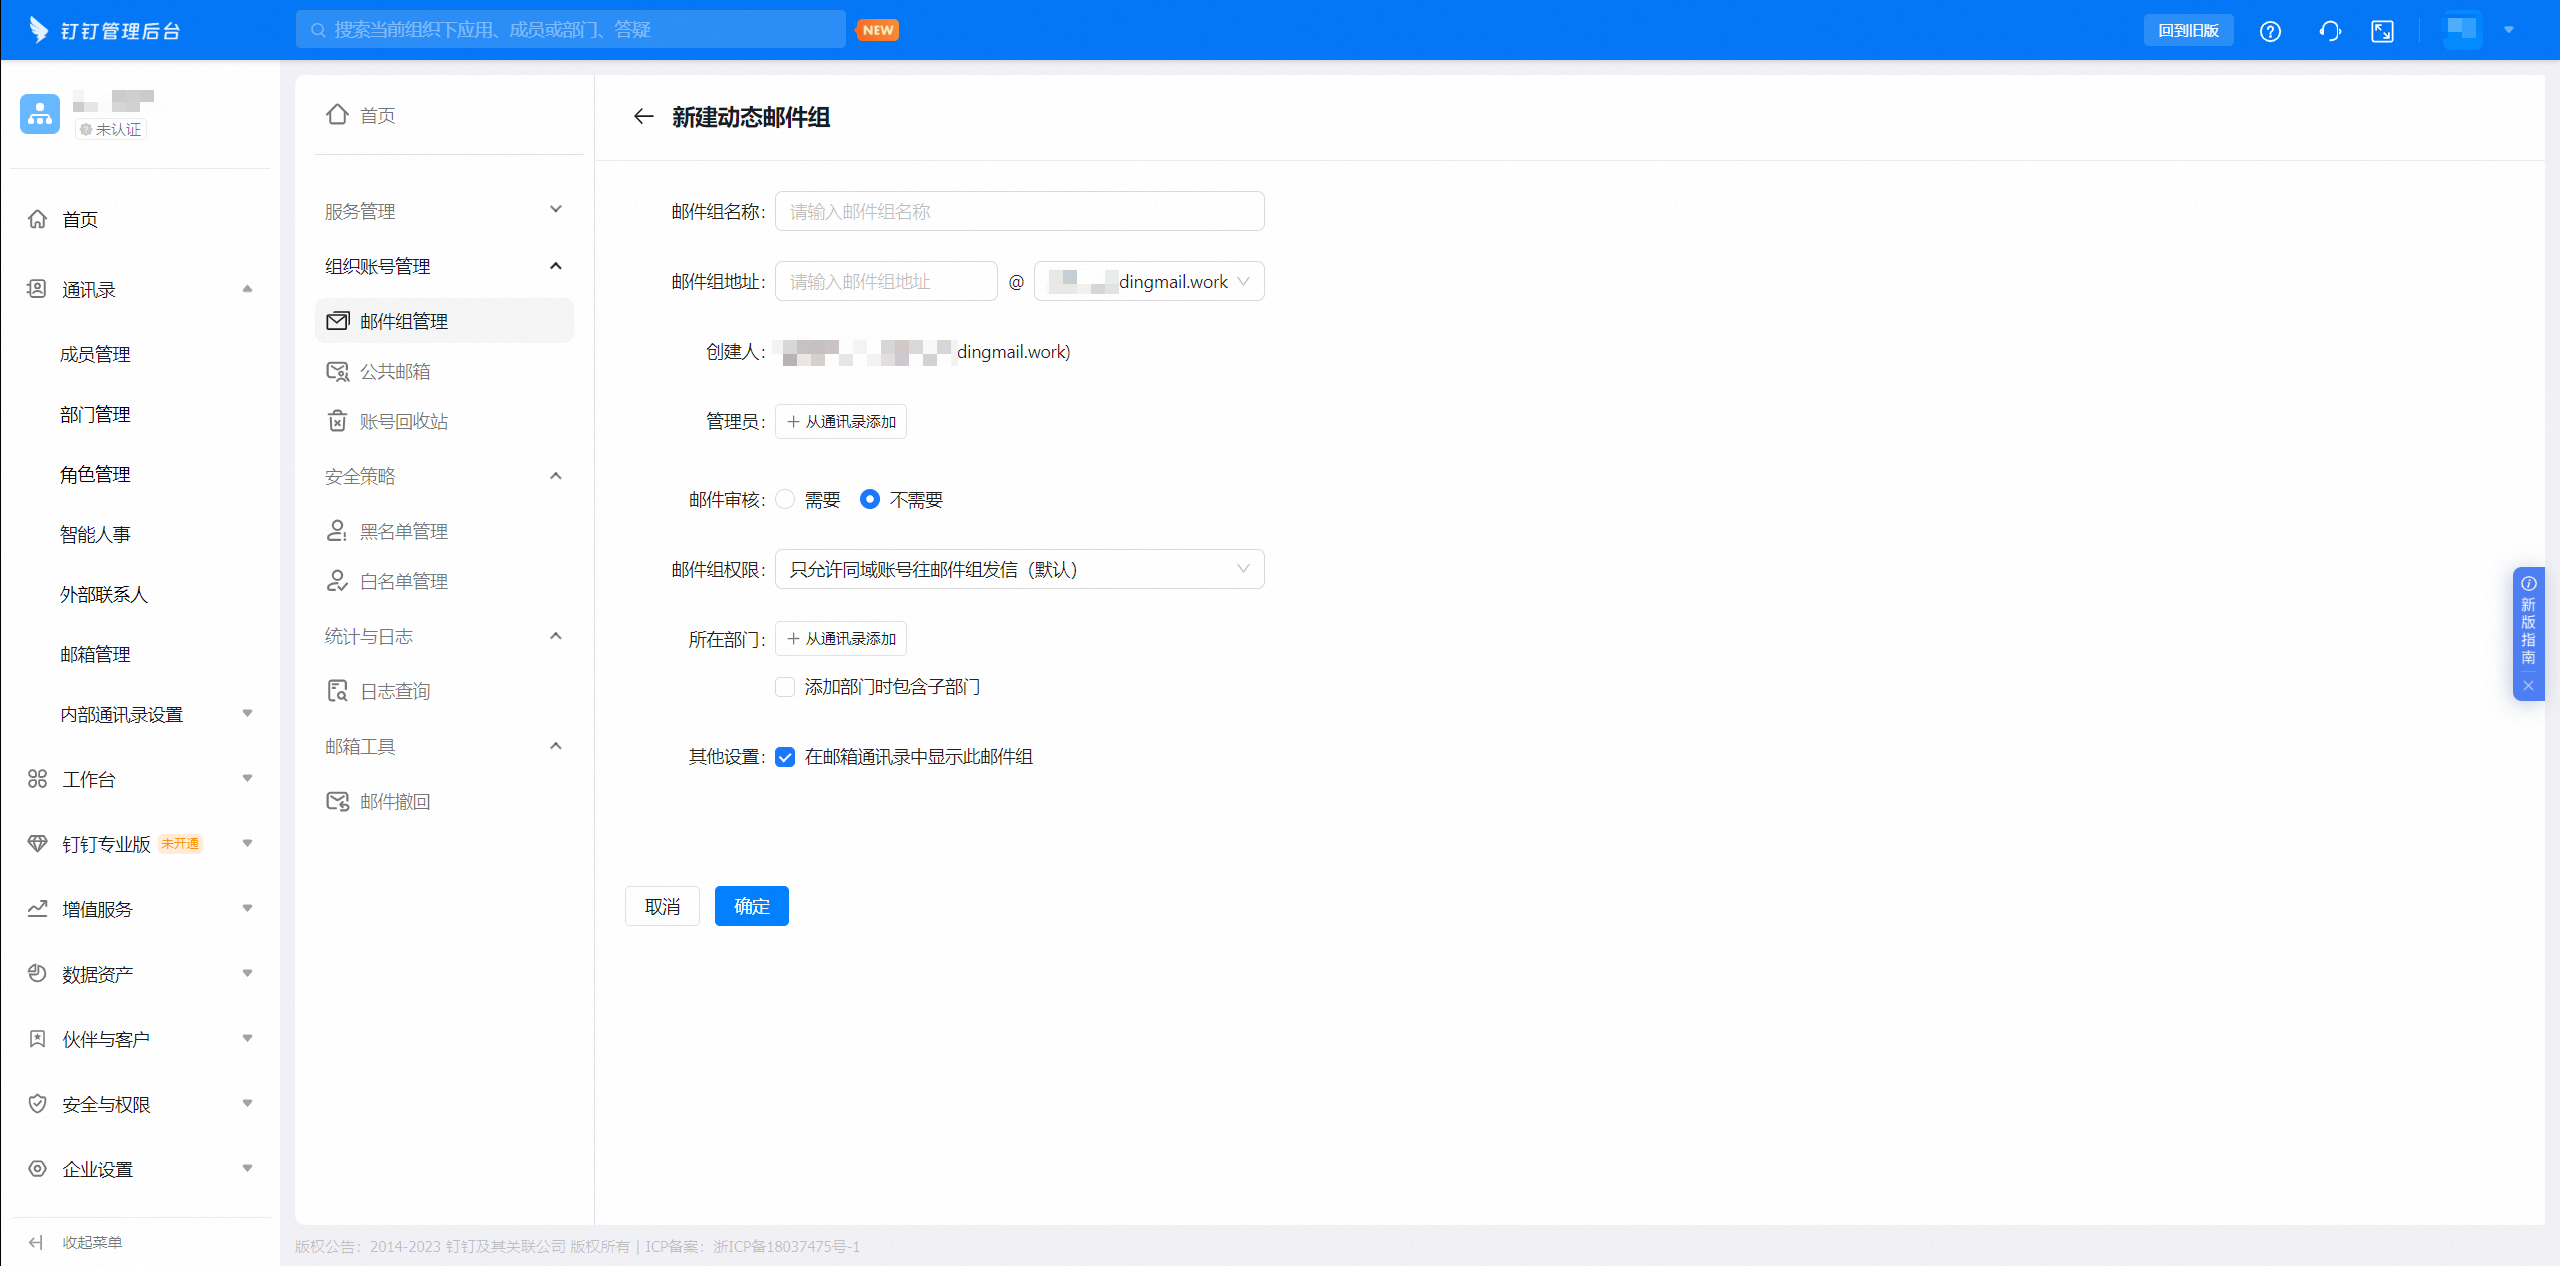Click the envelope icon for 邮件组管理
This screenshot has width=2560, height=1266.
(x=338, y=321)
